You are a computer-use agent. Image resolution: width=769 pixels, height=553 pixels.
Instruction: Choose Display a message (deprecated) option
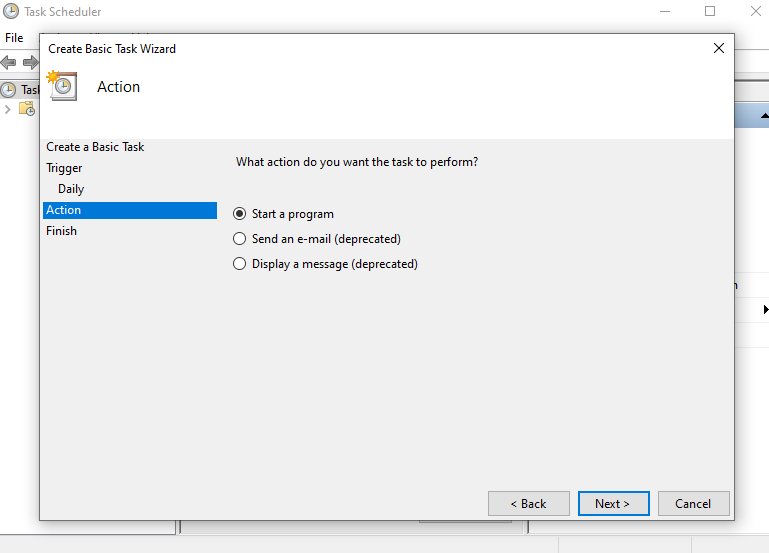(239, 264)
